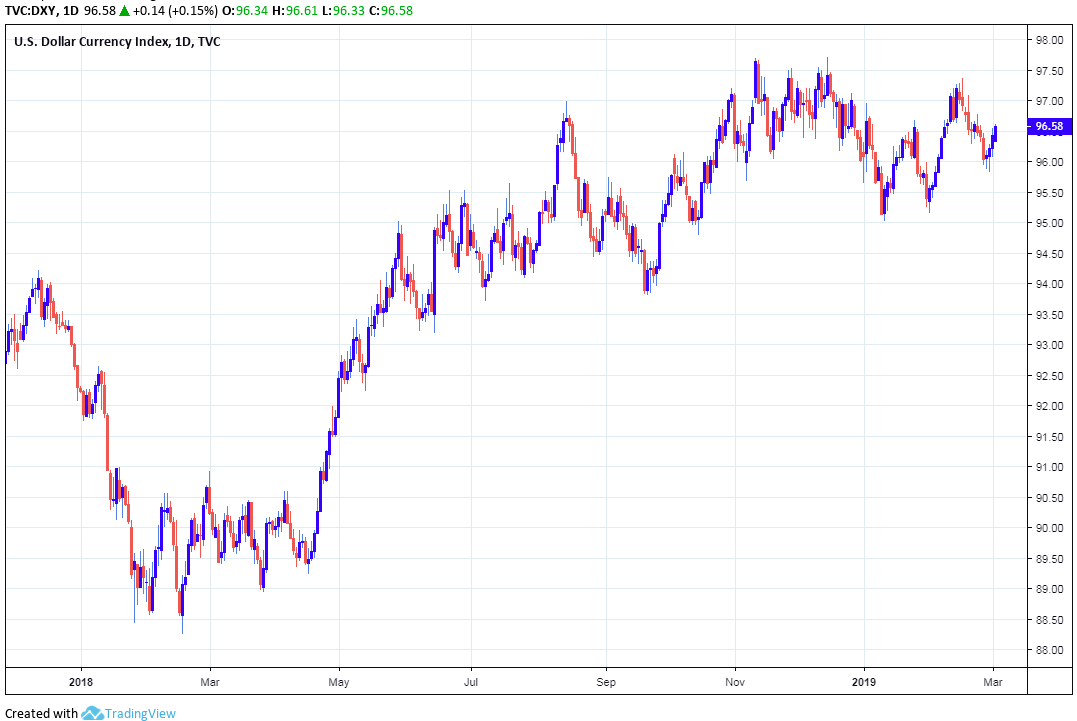The height and width of the screenshot is (721, 1077).
Task: Click the 98.00 label on the price axis
Action: [1048, 40]
